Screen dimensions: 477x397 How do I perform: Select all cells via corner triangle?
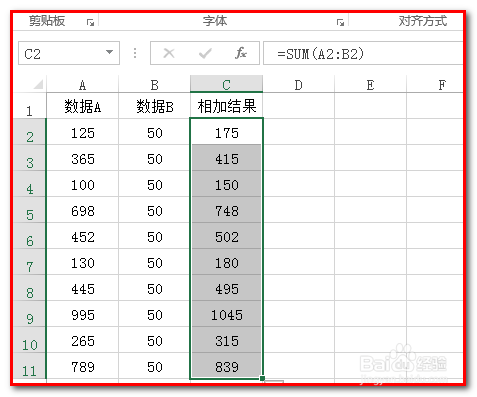coord(38,84)
